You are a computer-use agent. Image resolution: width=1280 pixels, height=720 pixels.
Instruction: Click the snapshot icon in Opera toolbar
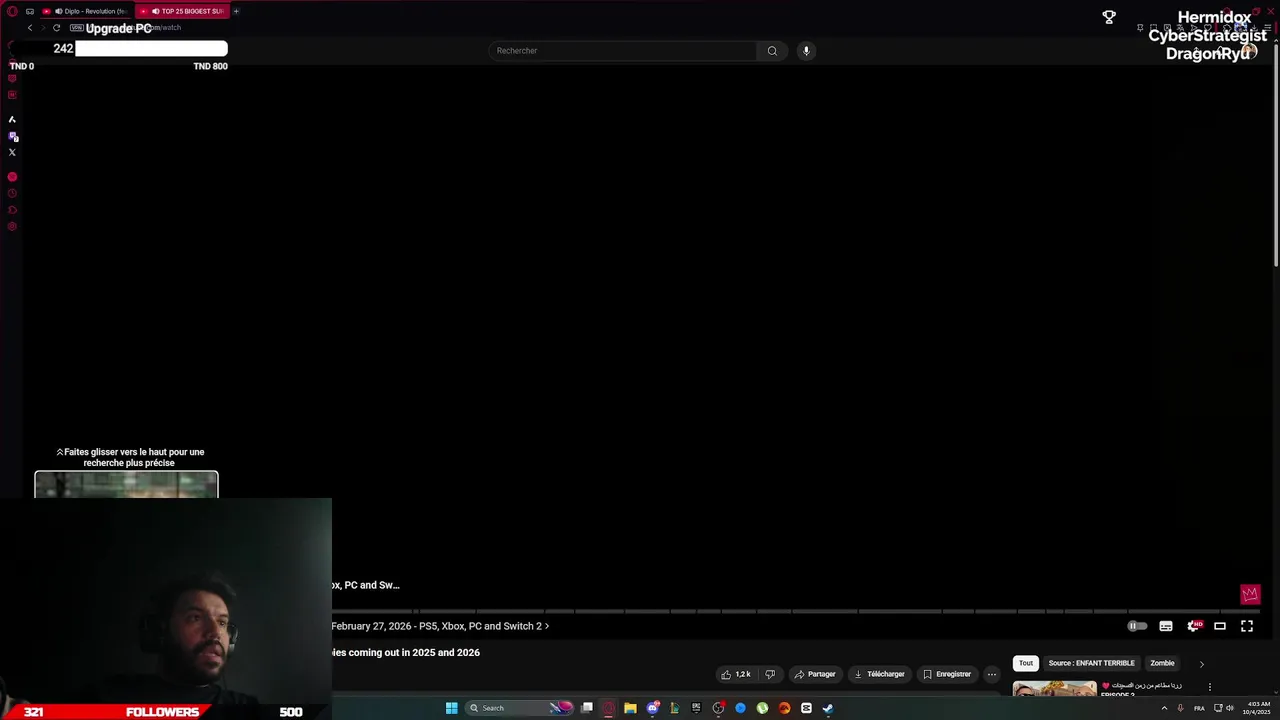coord(1153,28)
